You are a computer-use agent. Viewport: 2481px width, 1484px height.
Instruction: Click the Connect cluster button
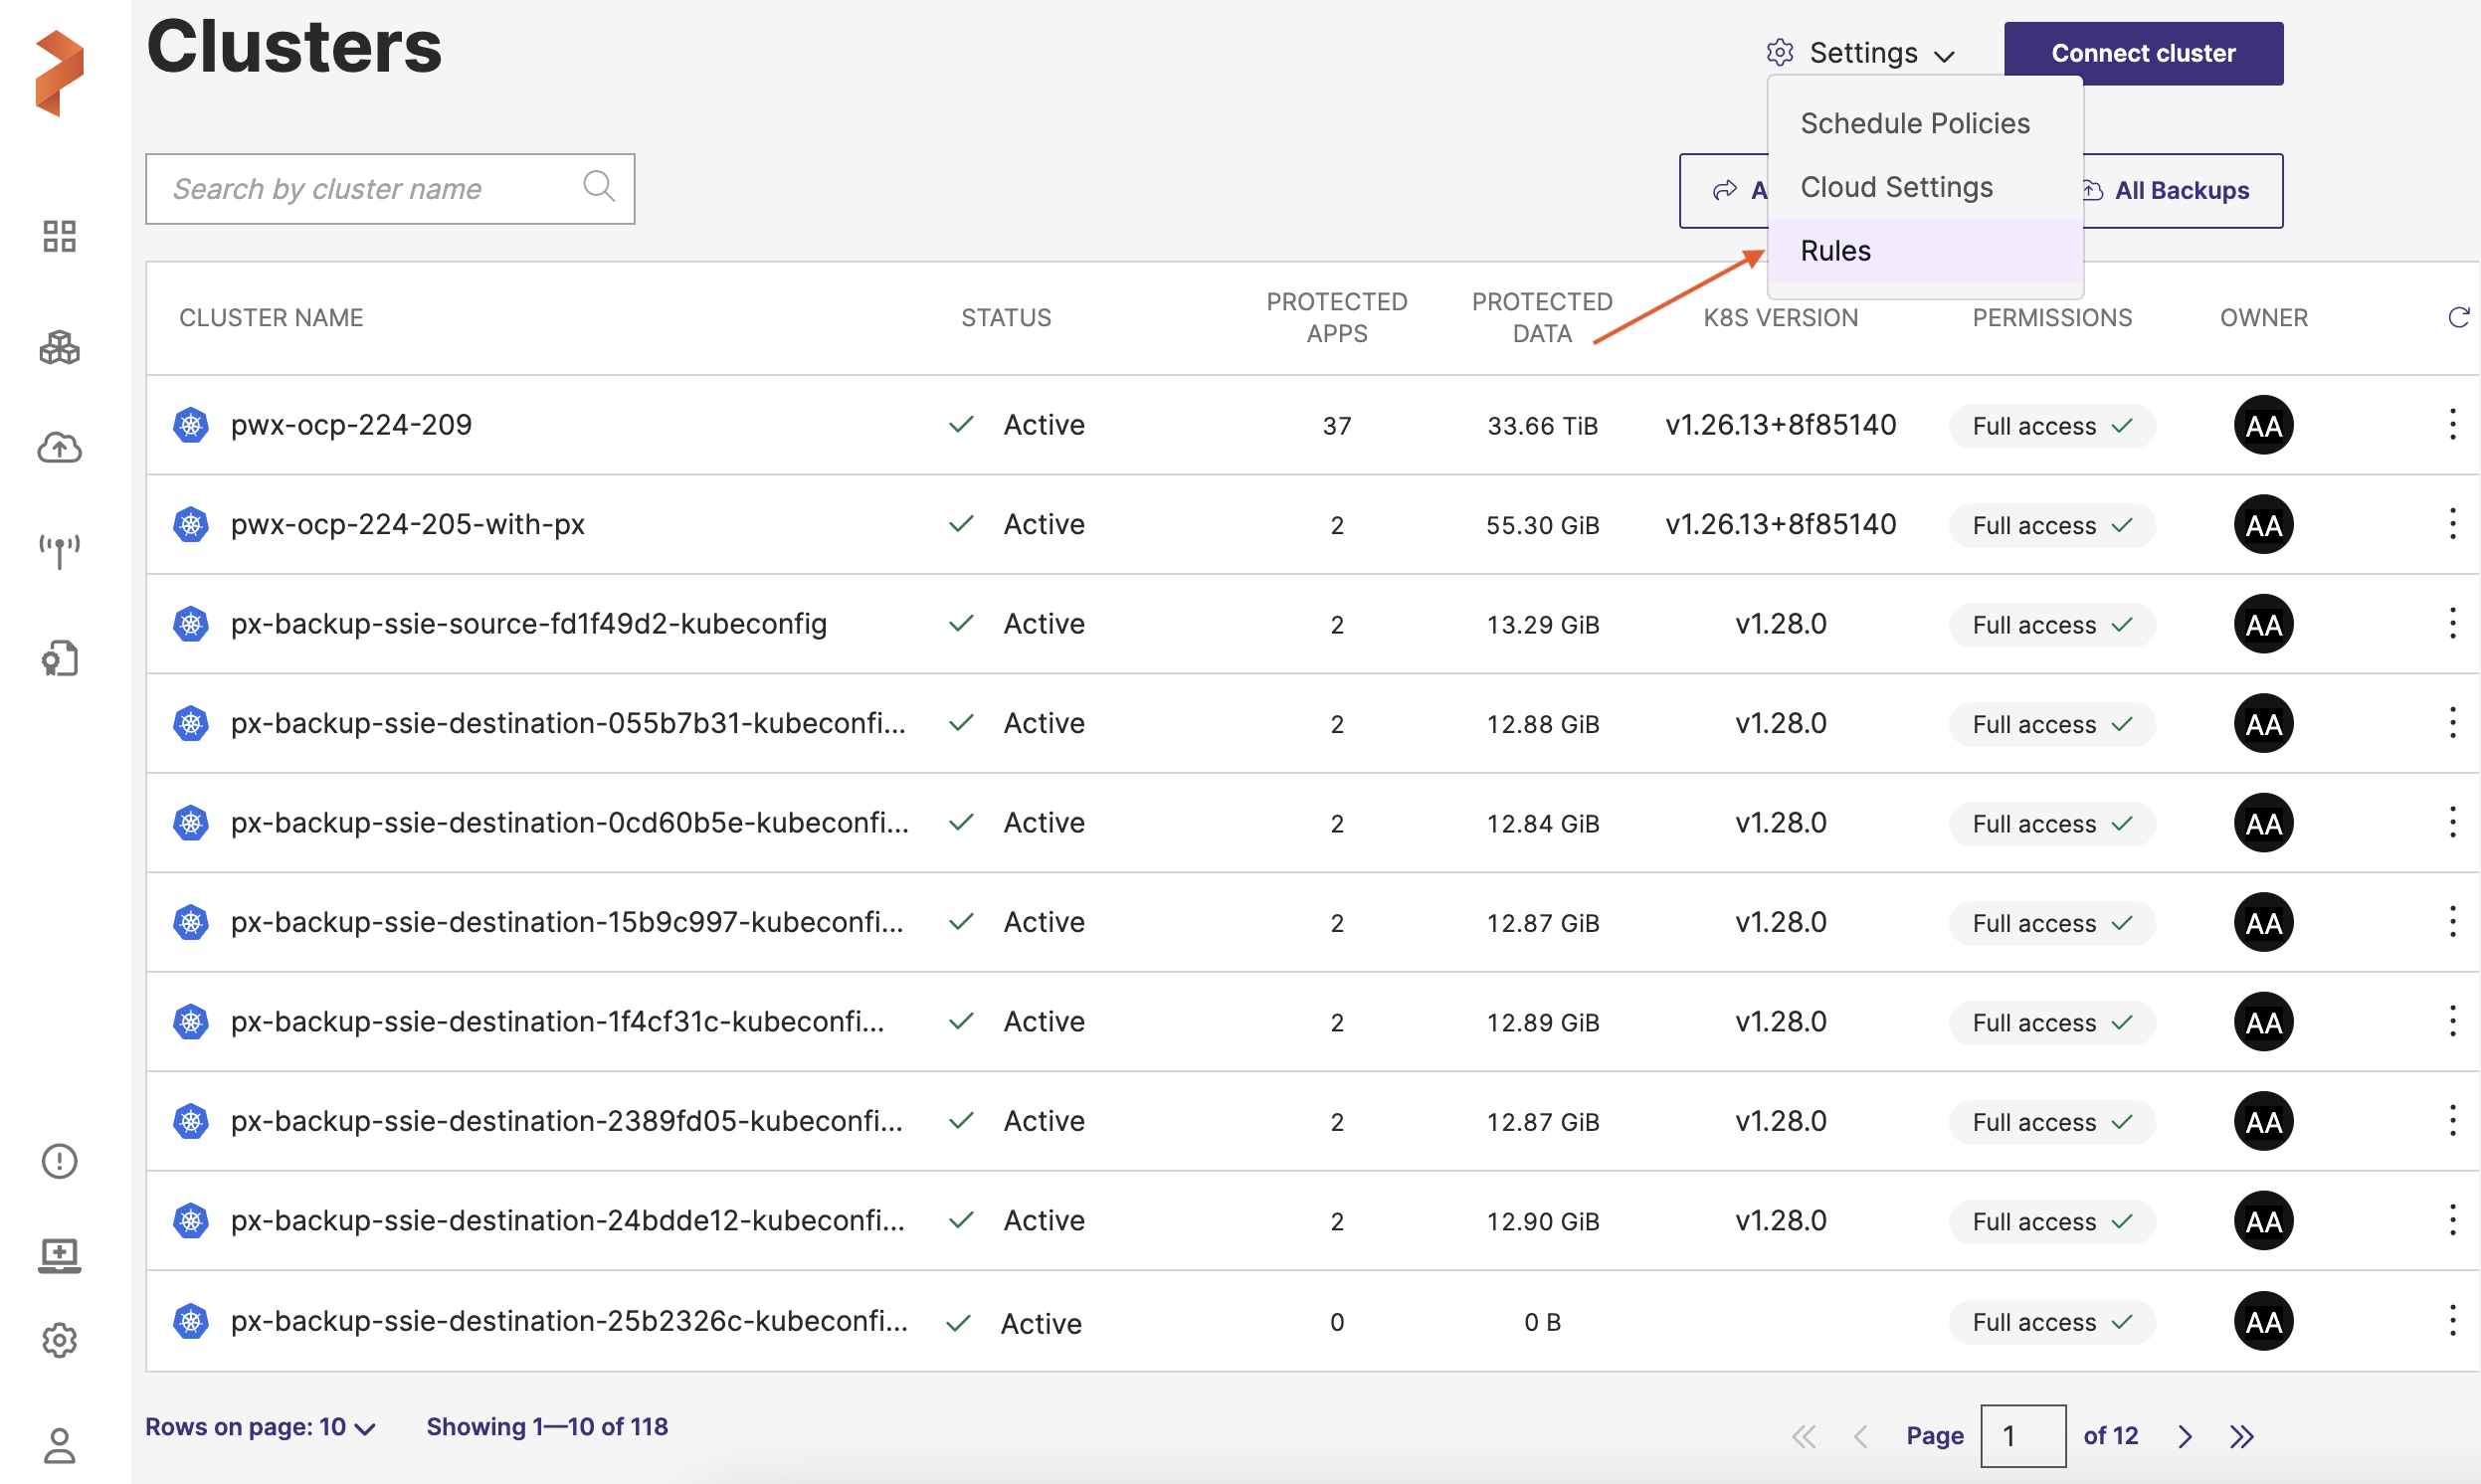click(x=2142, y=53)
